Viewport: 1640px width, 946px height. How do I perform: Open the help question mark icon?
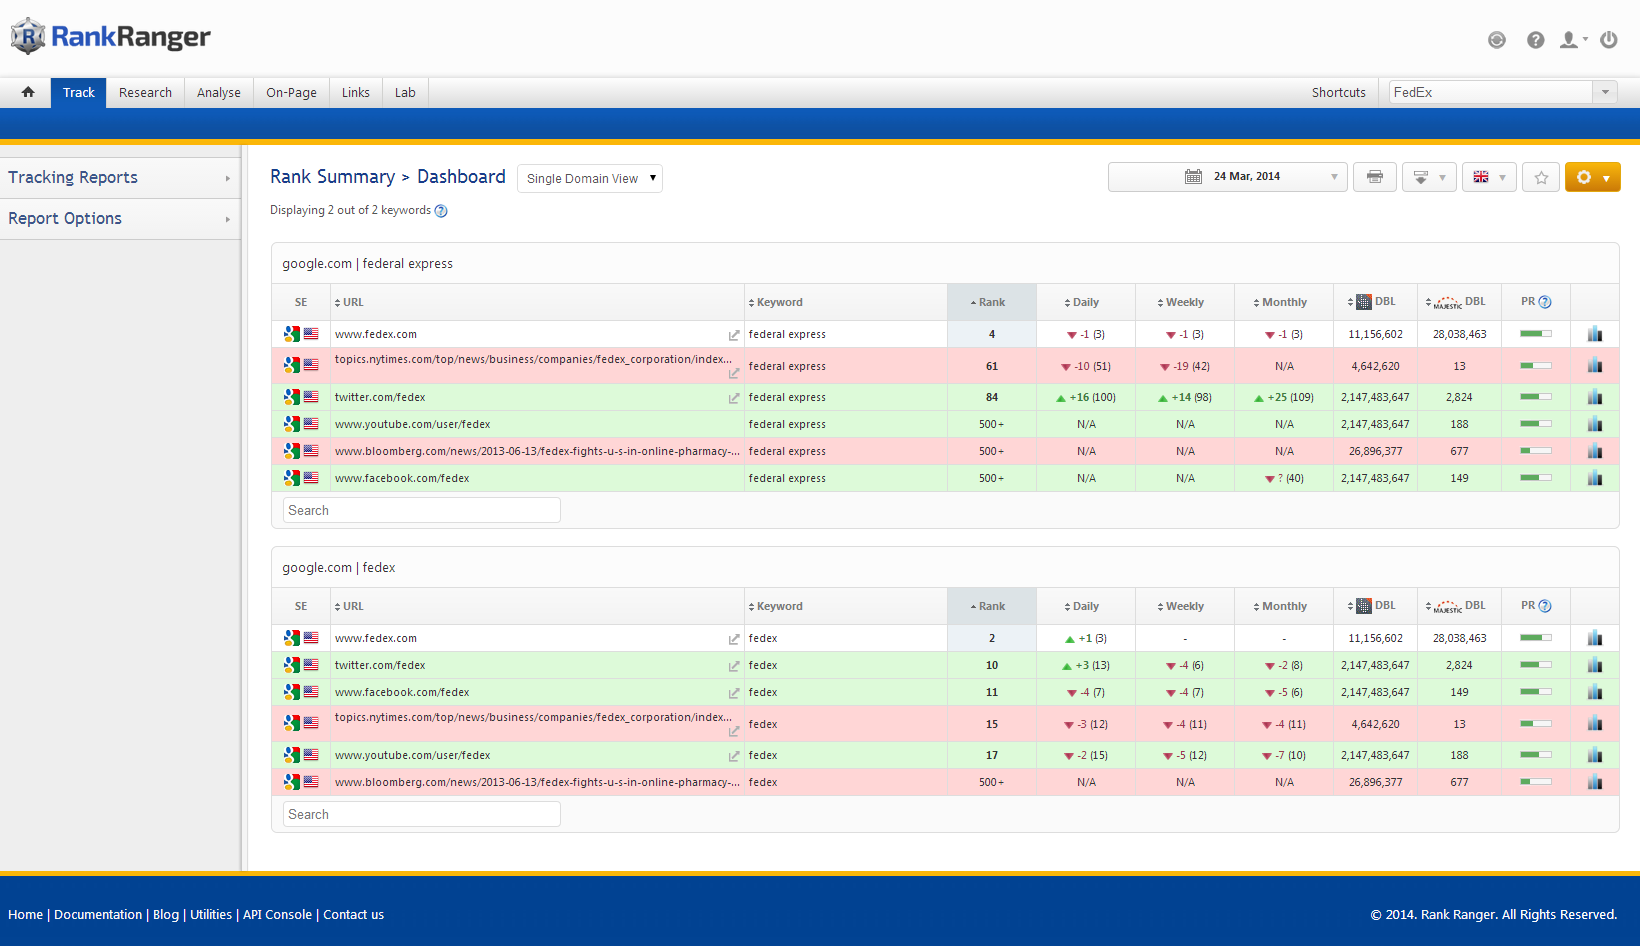pyautogui.click(x=1535, y=40)
